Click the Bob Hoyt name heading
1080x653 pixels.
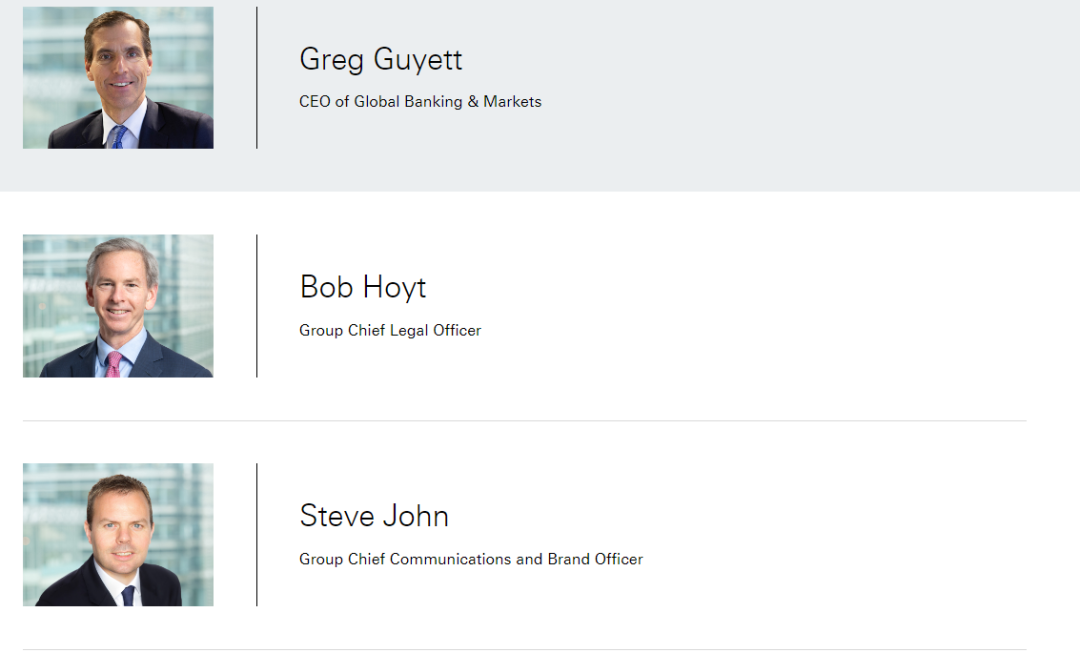(363, 288)
